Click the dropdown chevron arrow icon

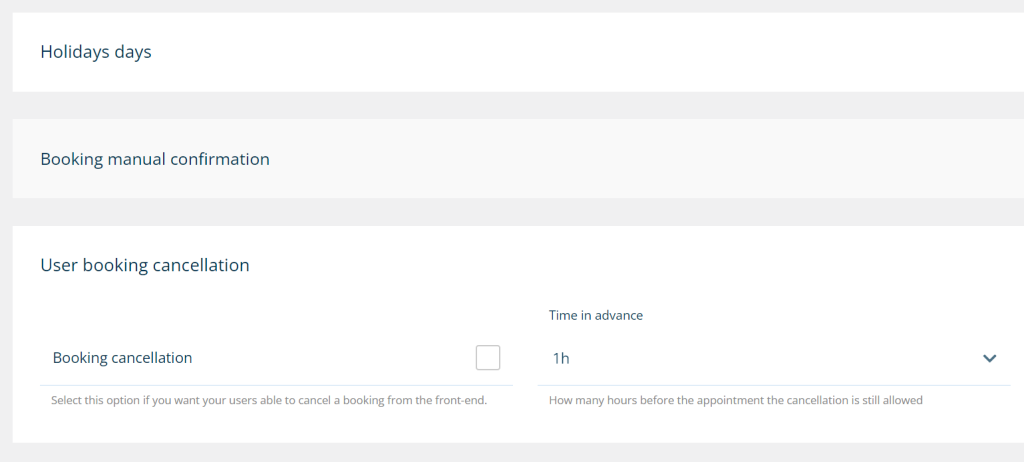pos(989,358)
